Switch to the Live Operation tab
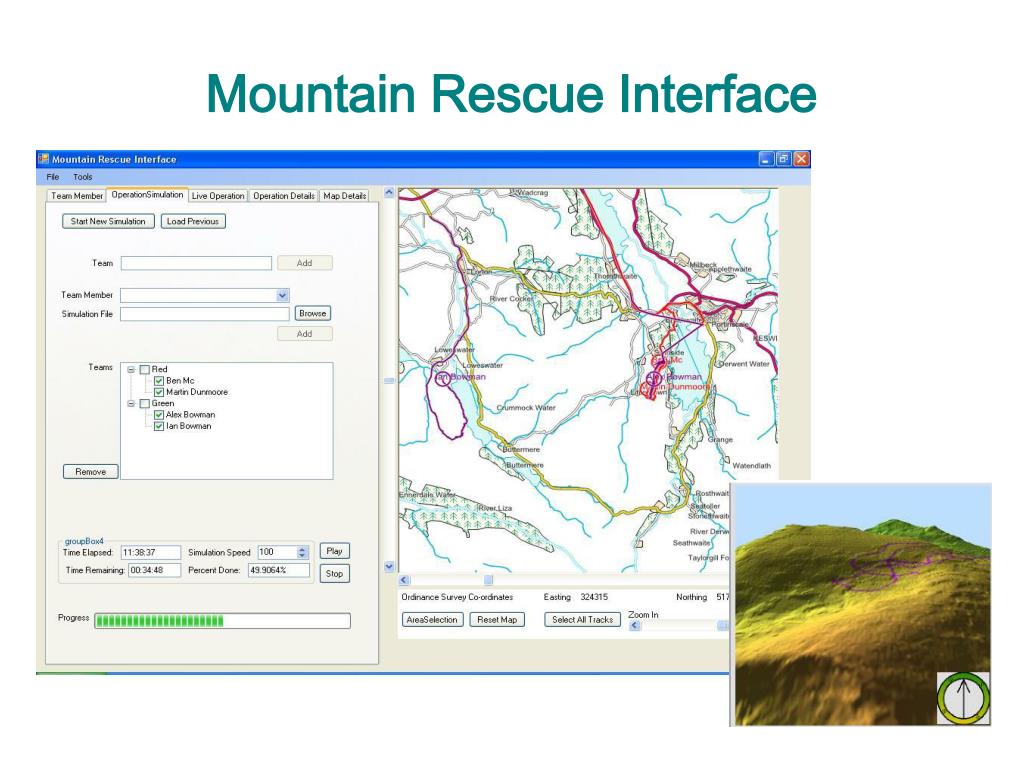The height and width of the screenshot is (768, 1024). [x=218, y=196]
